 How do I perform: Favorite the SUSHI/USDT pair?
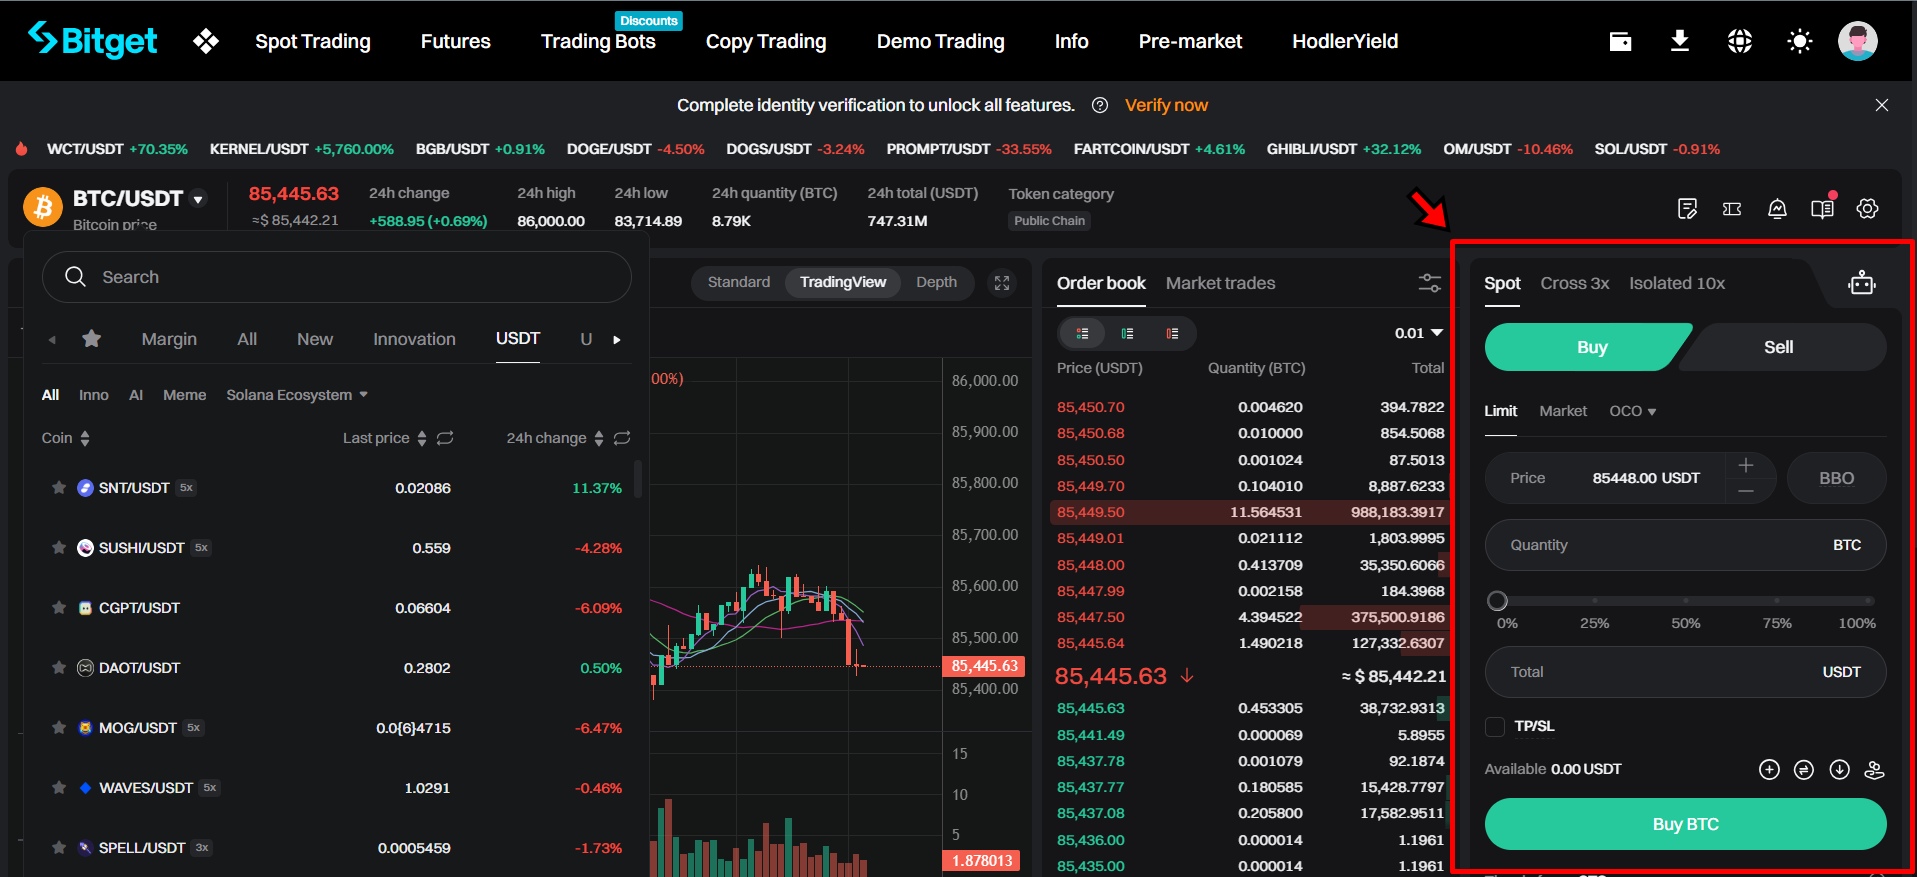pyautogui.click(x=59, y=548)
